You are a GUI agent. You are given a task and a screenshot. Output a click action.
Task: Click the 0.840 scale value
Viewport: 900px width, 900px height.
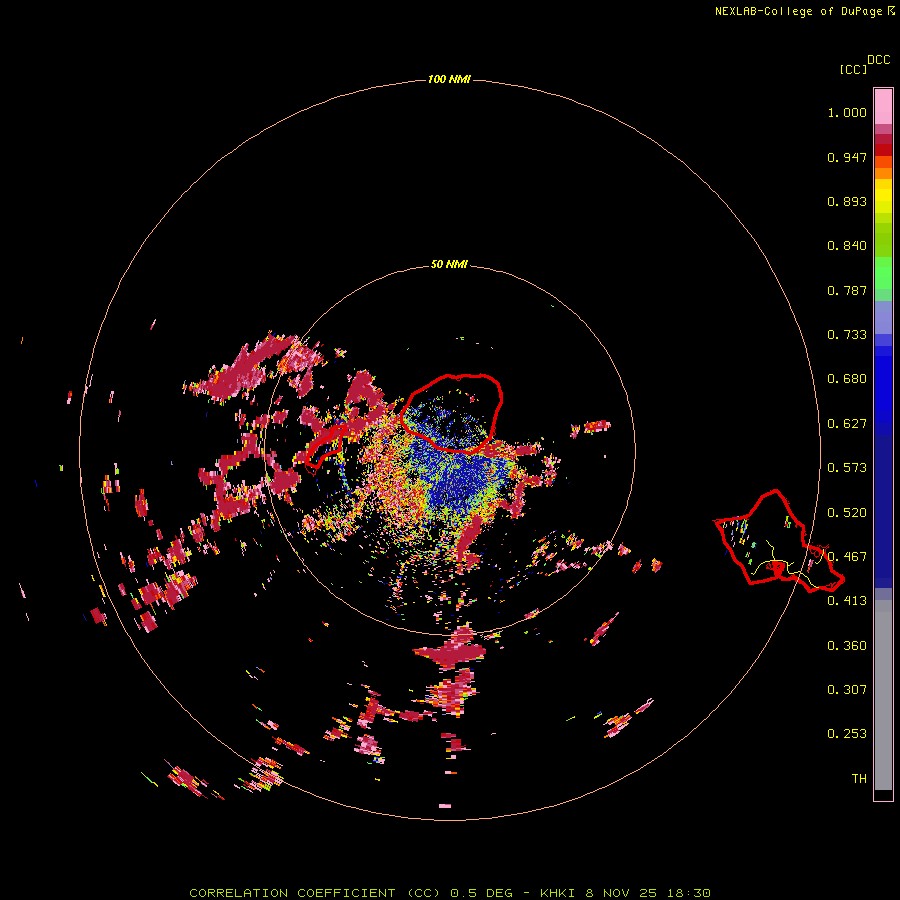(847, 246)
